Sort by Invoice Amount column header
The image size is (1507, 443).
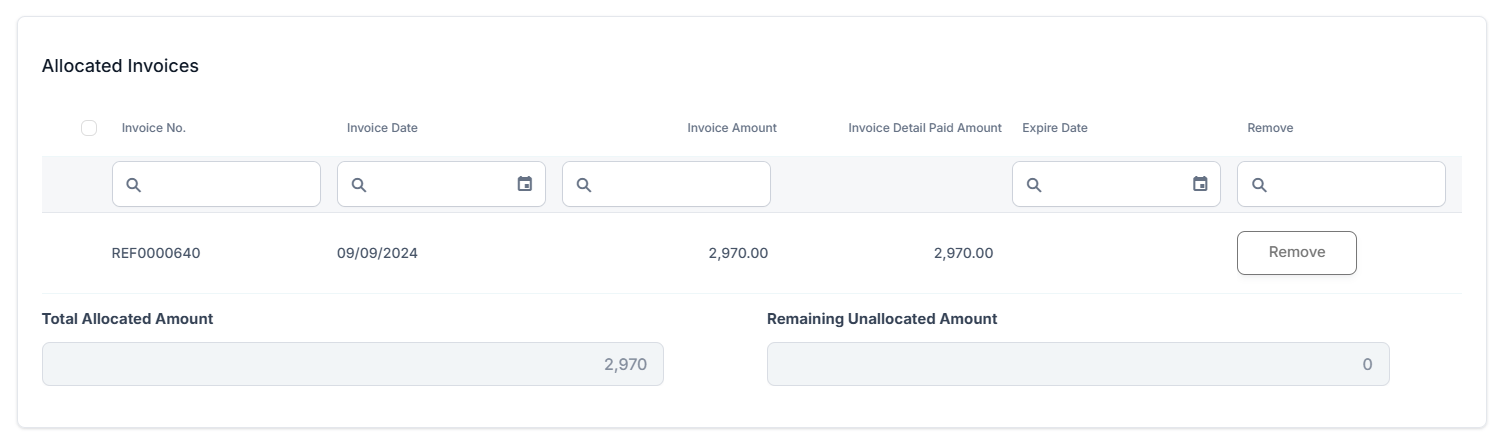click(731, 128)
